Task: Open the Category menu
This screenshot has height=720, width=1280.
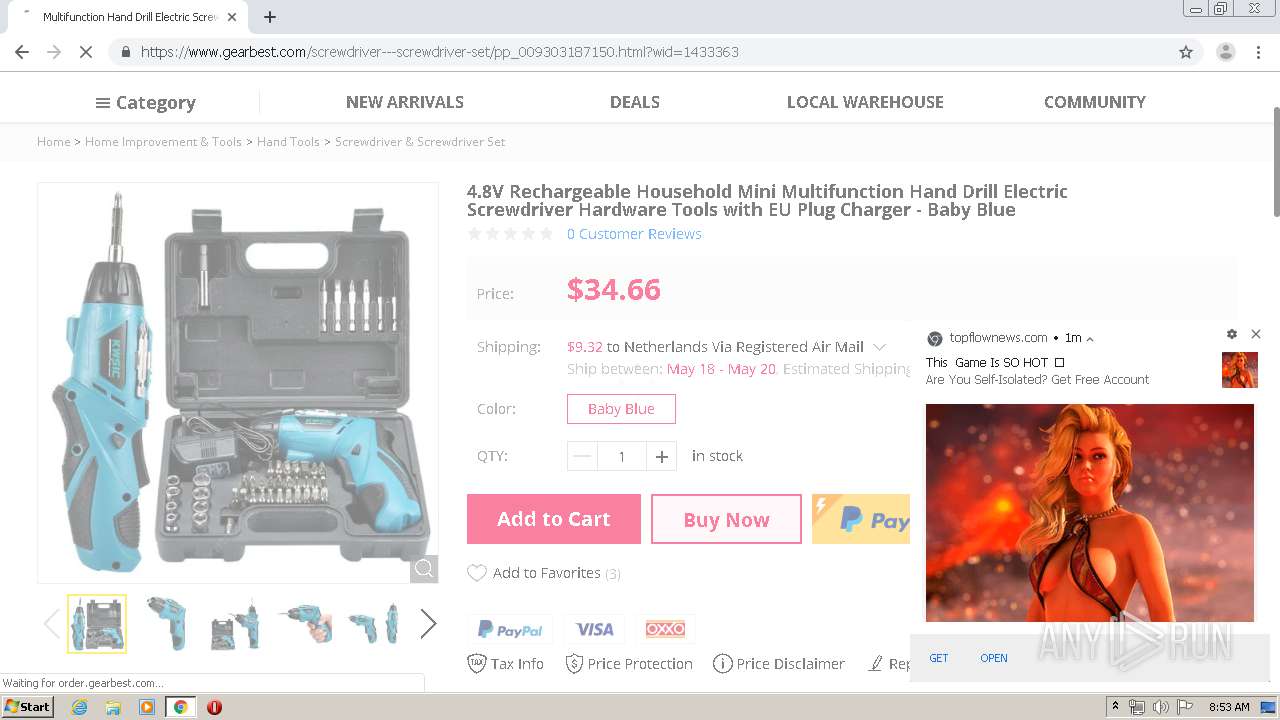Action: (x=146, y=102)
